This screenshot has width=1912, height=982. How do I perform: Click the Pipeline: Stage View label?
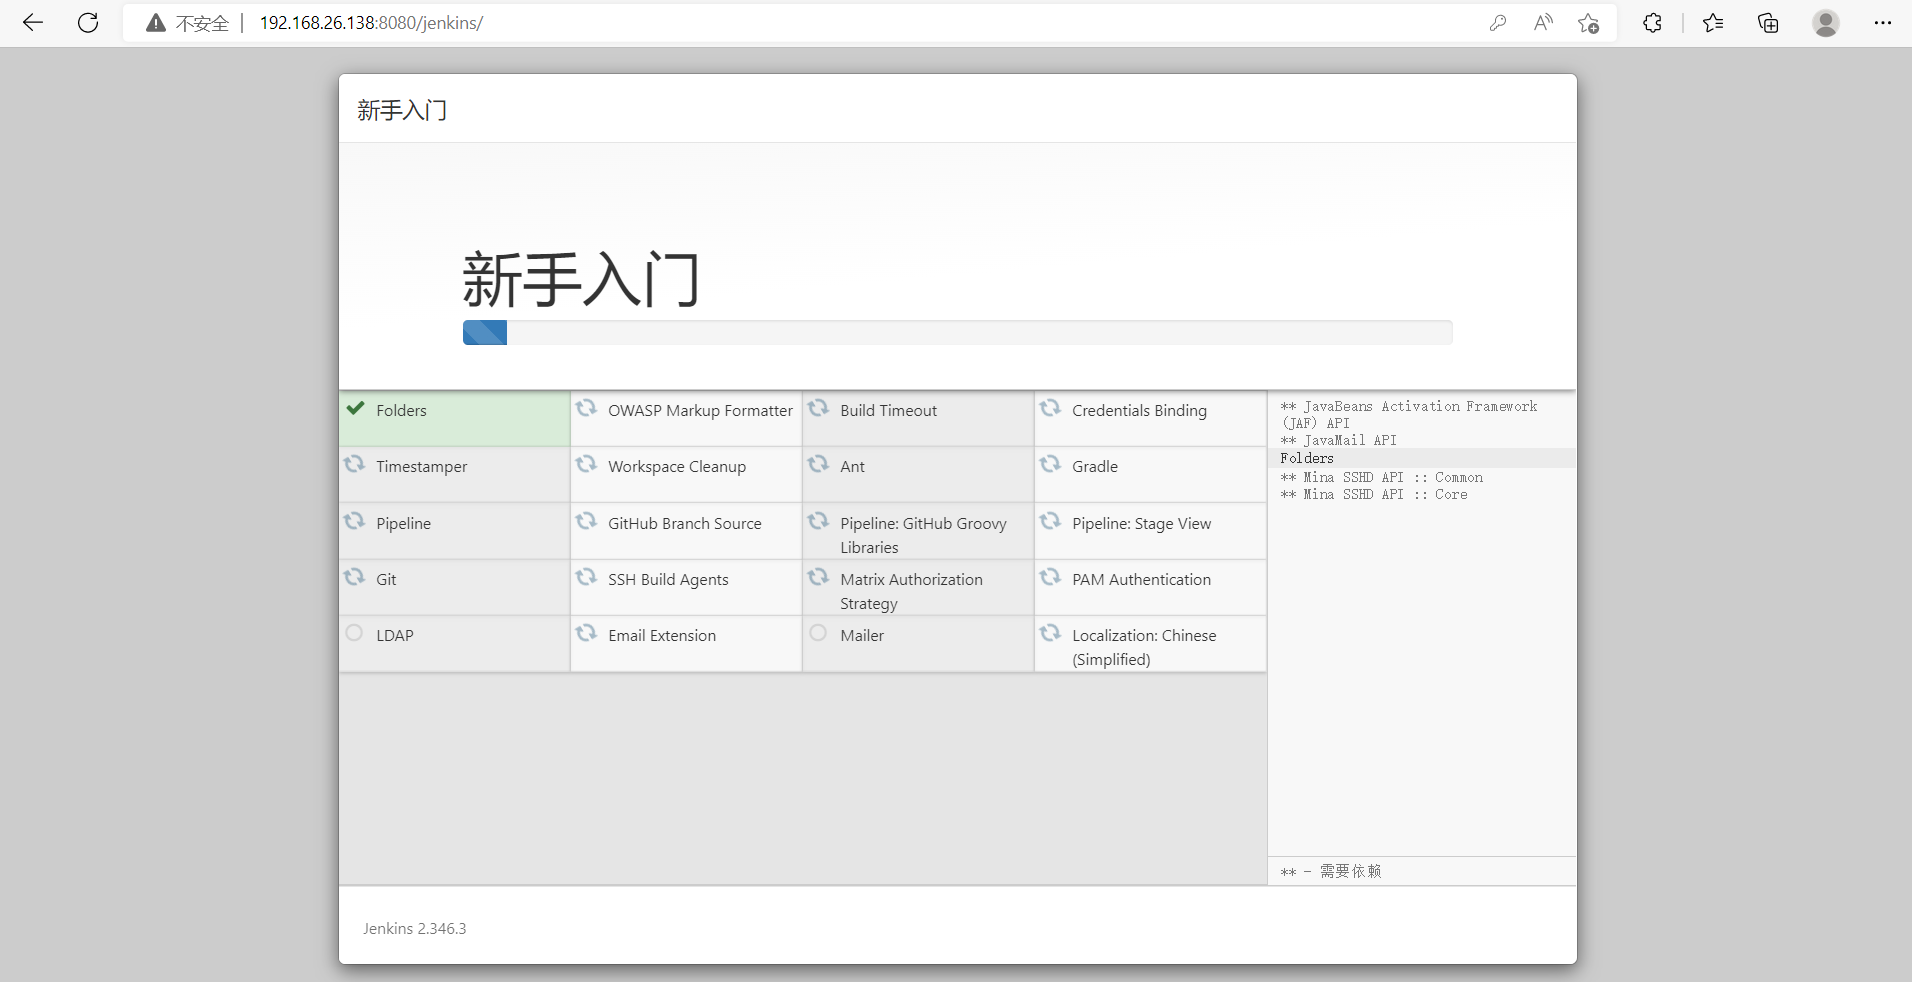point(1141,524)
